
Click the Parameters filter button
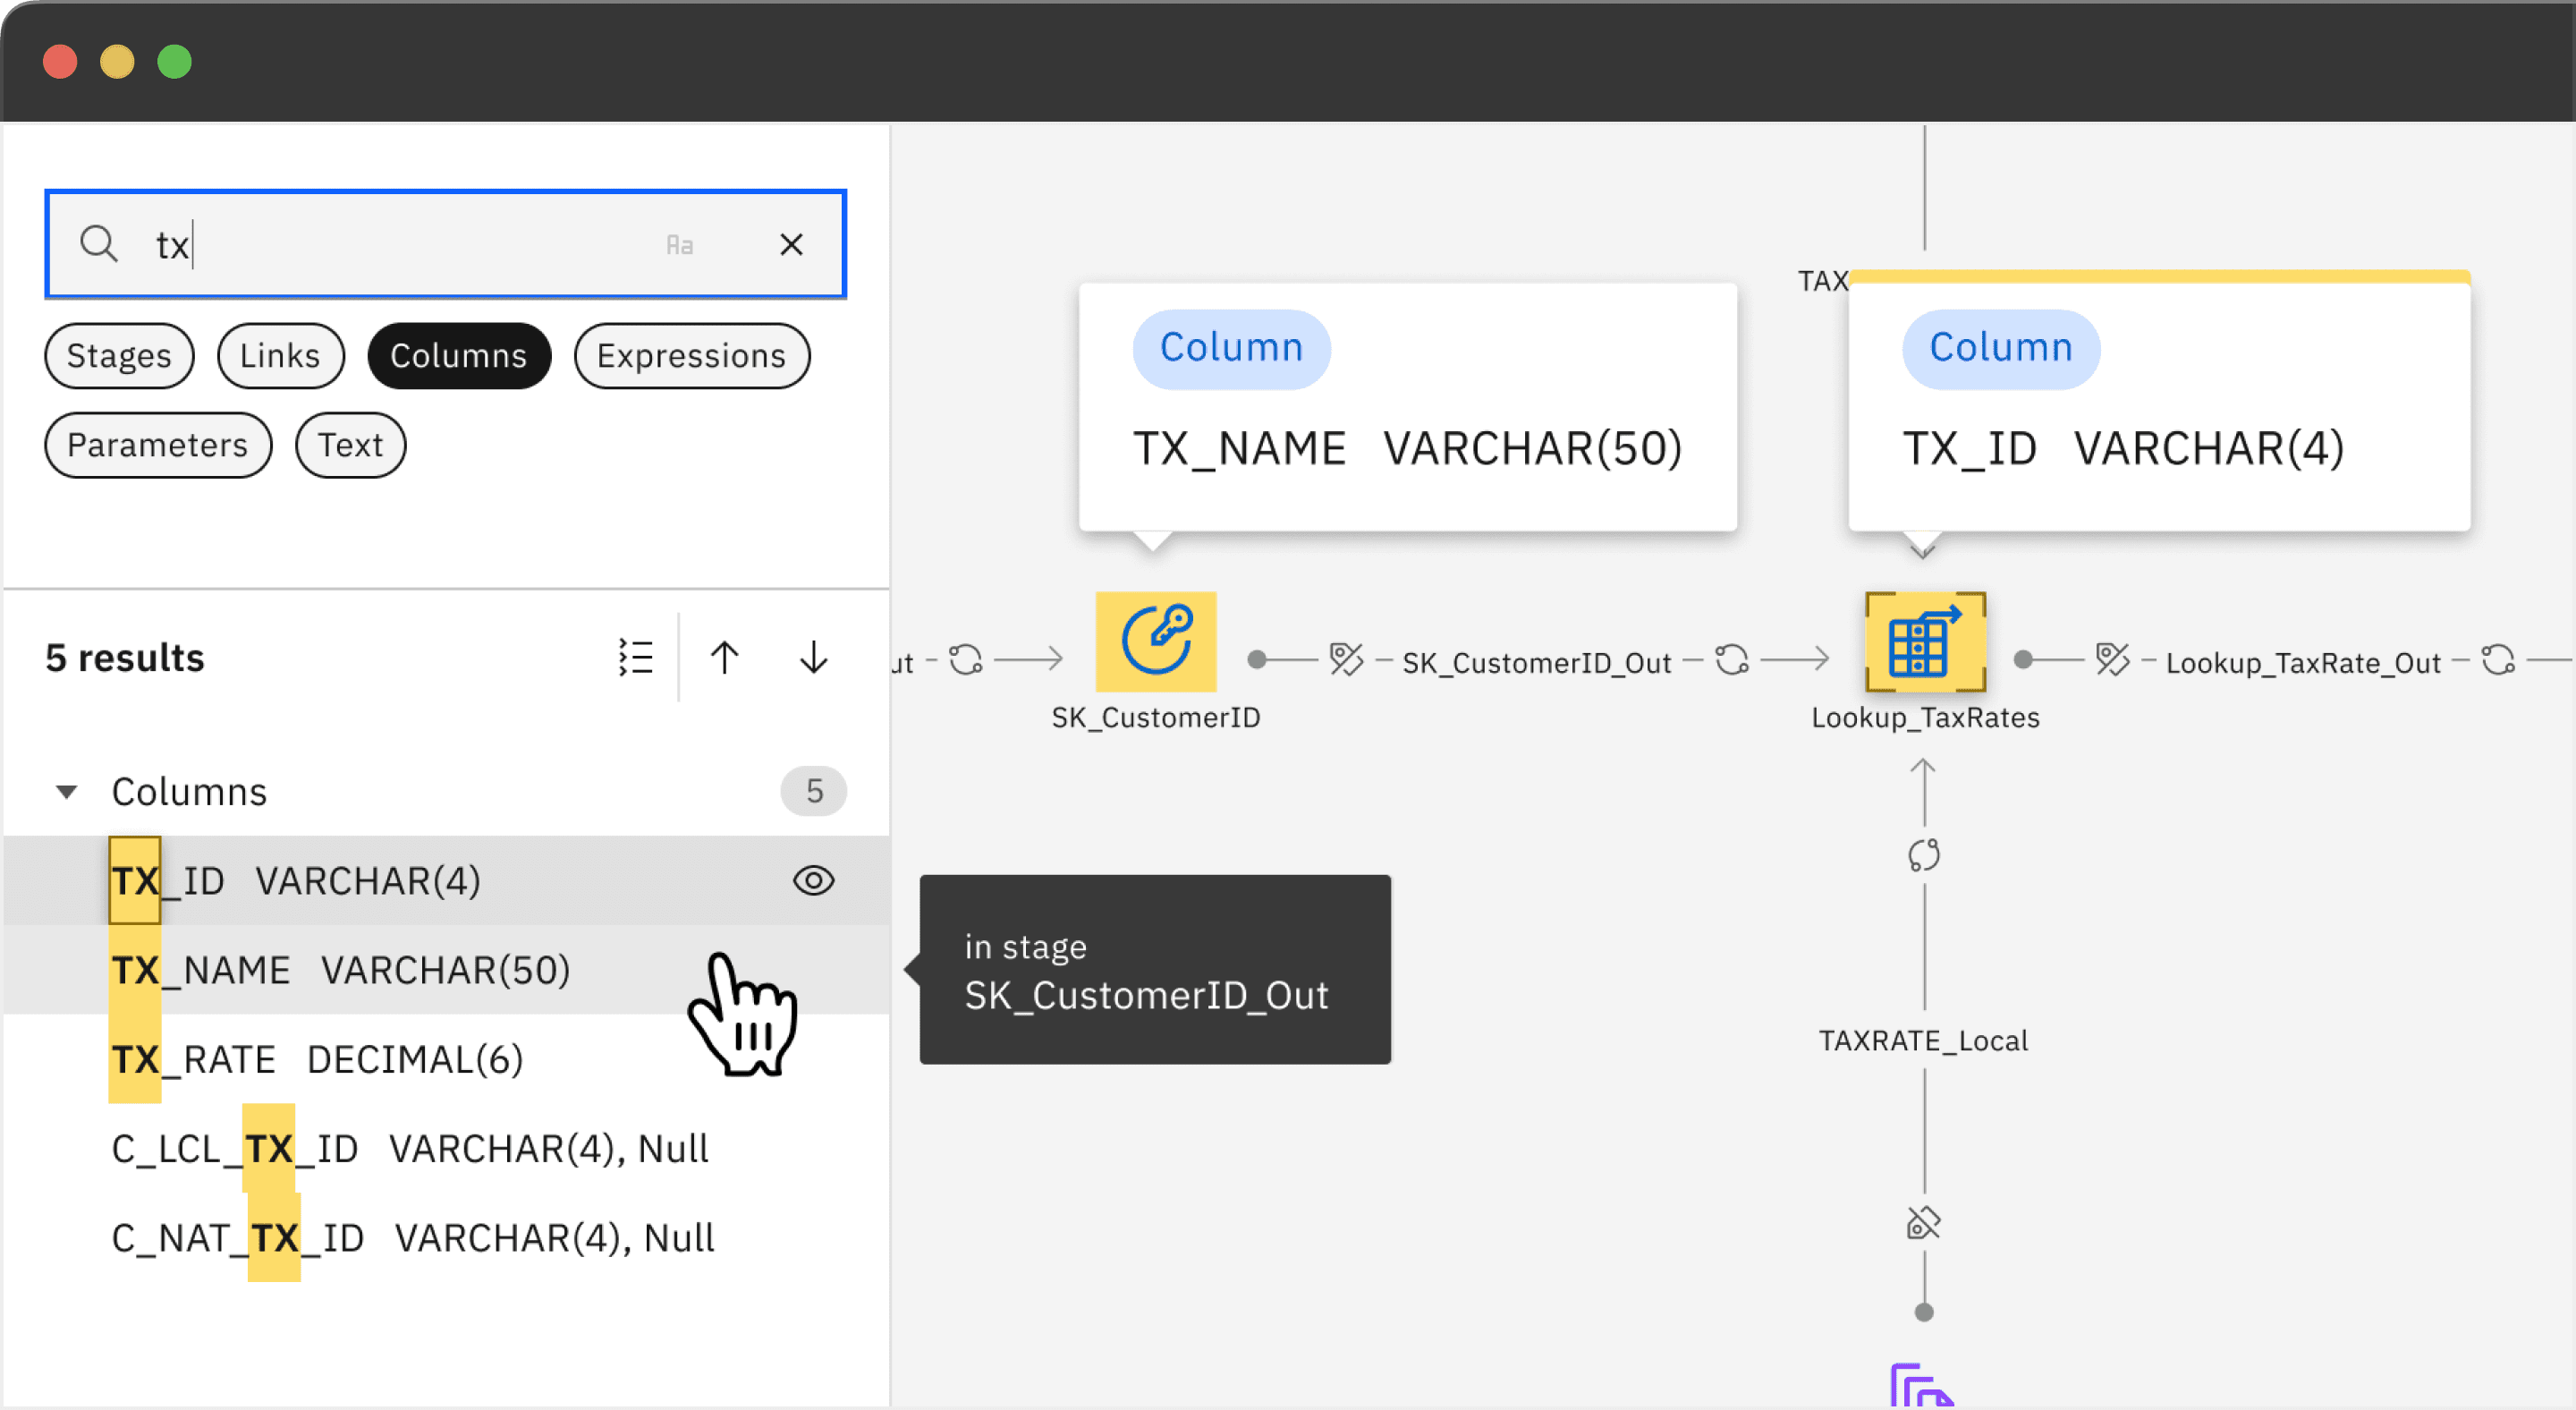pos(157,445)
